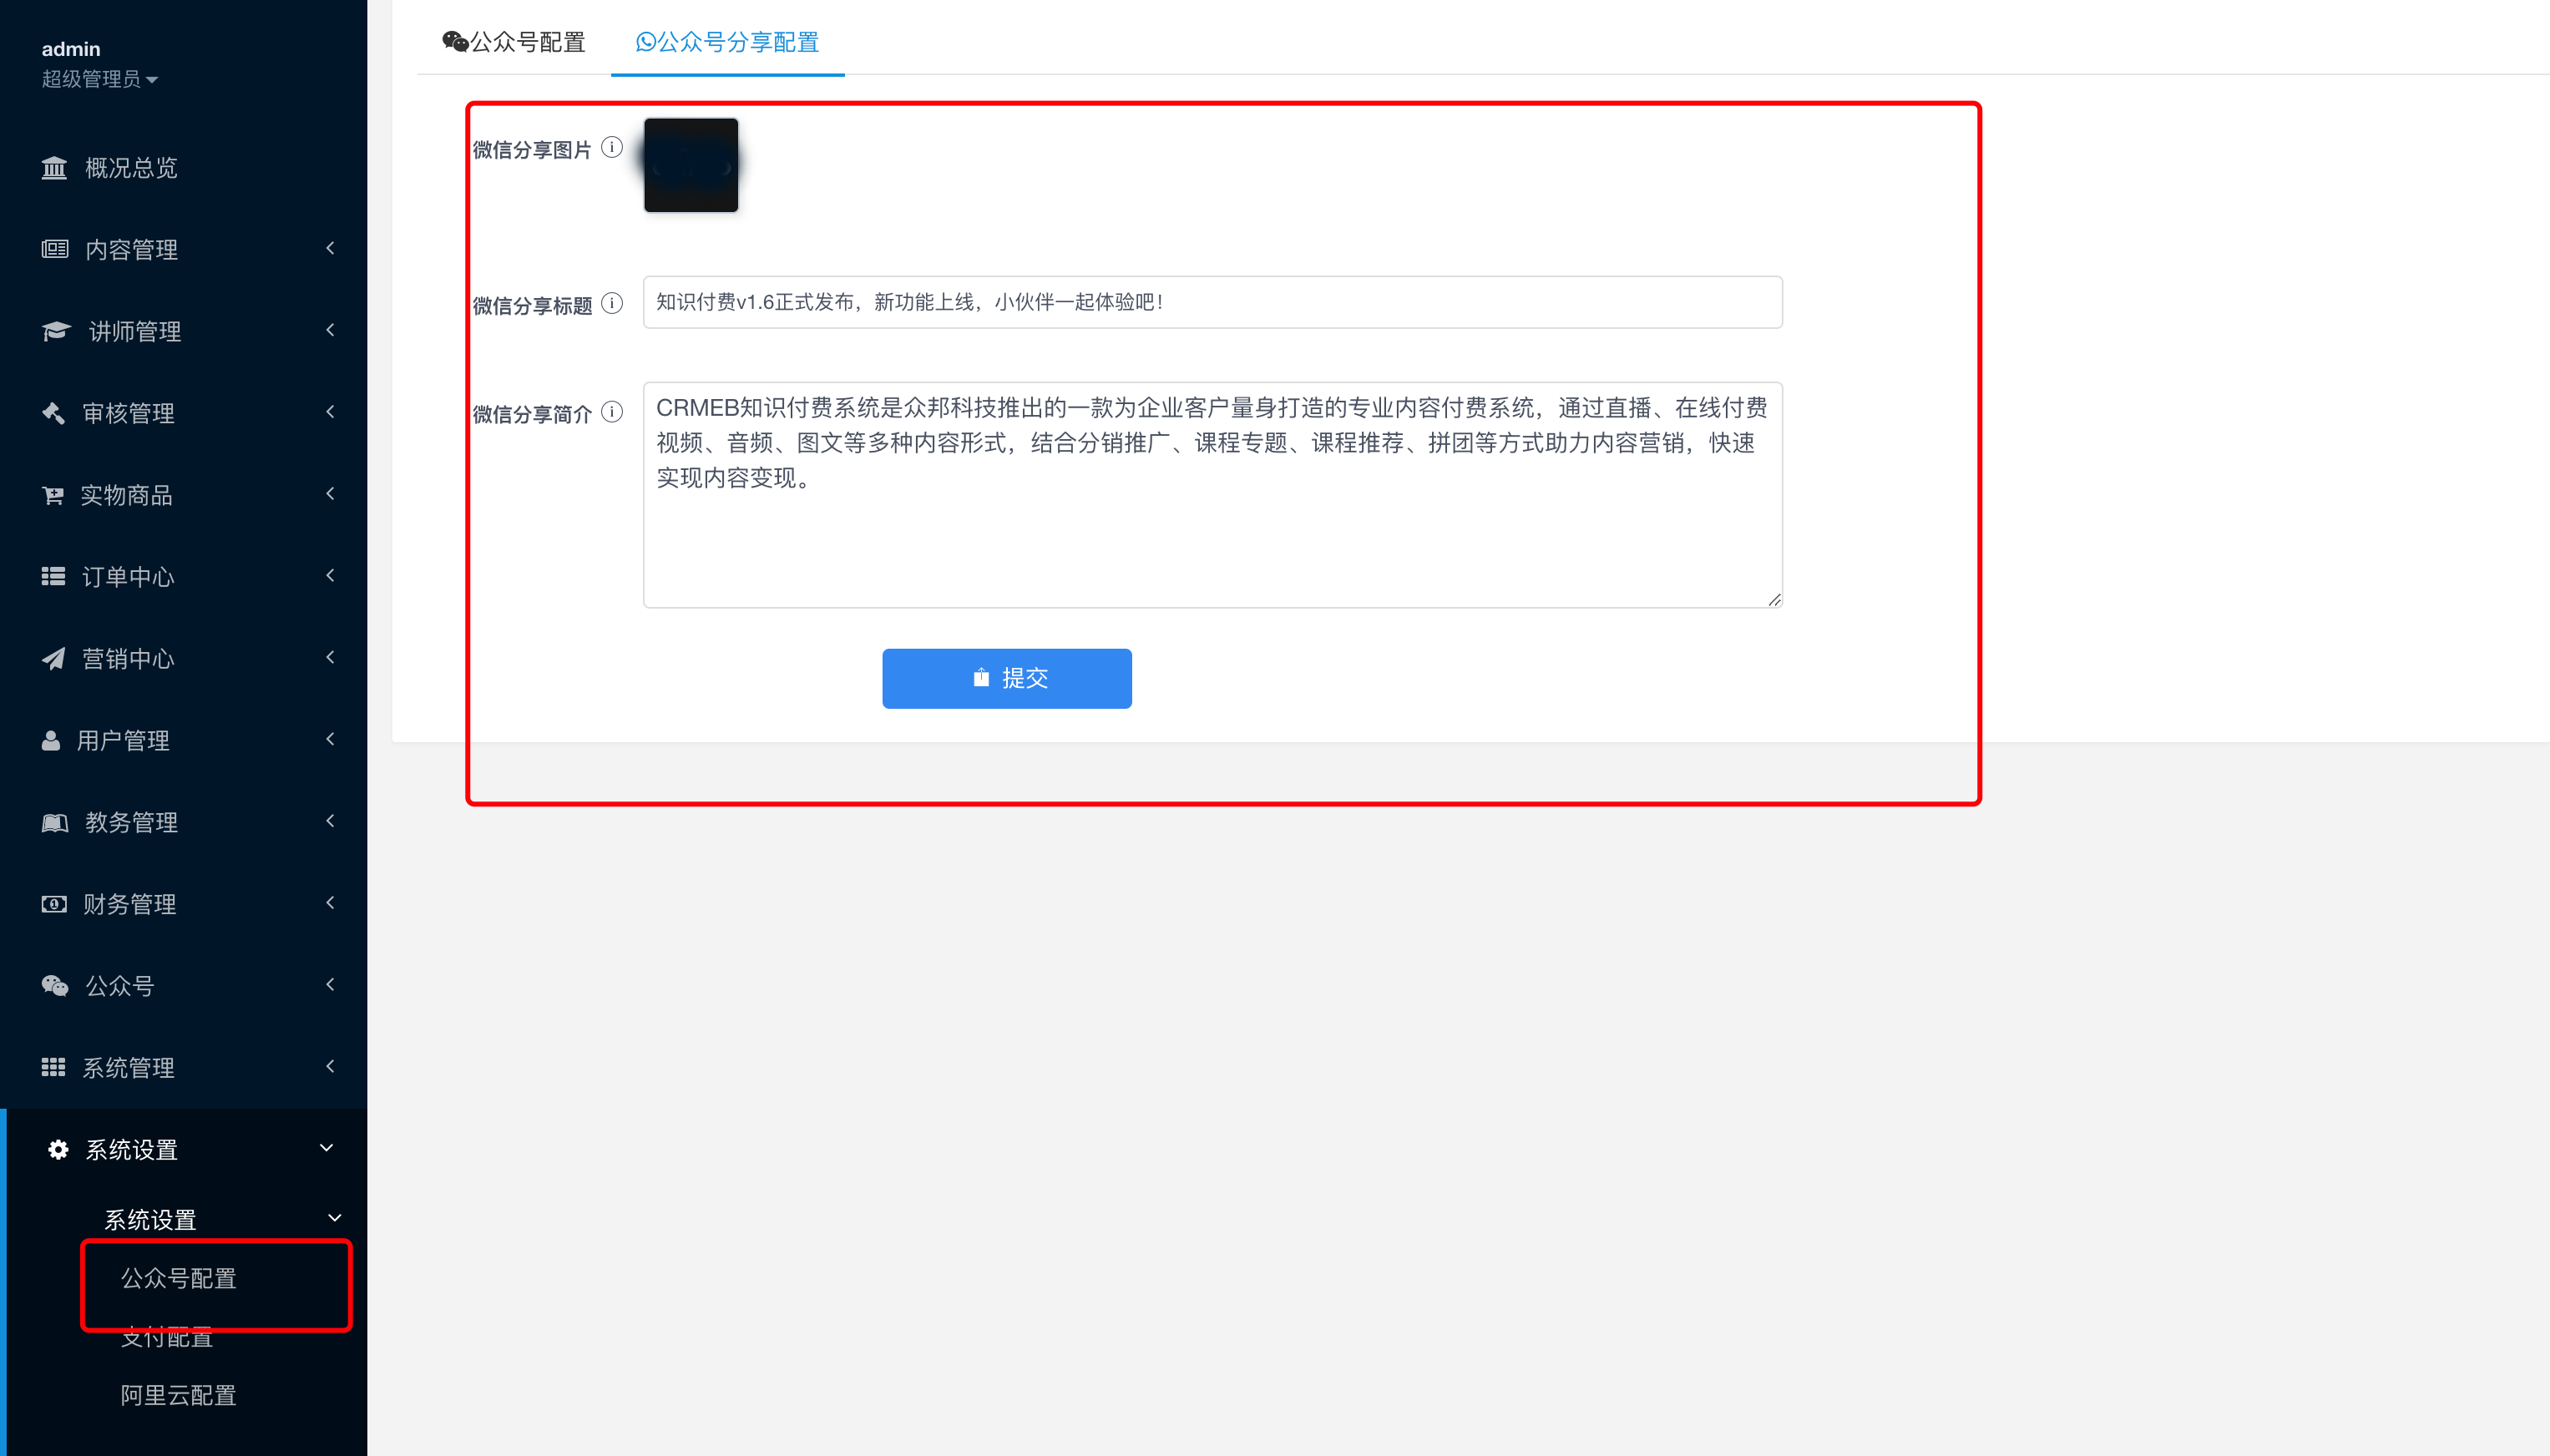The width and height of the screenshot is (2550, 1456).
Task: Click the 公众号 WeChat icon in sidebar
Action: 54,986
